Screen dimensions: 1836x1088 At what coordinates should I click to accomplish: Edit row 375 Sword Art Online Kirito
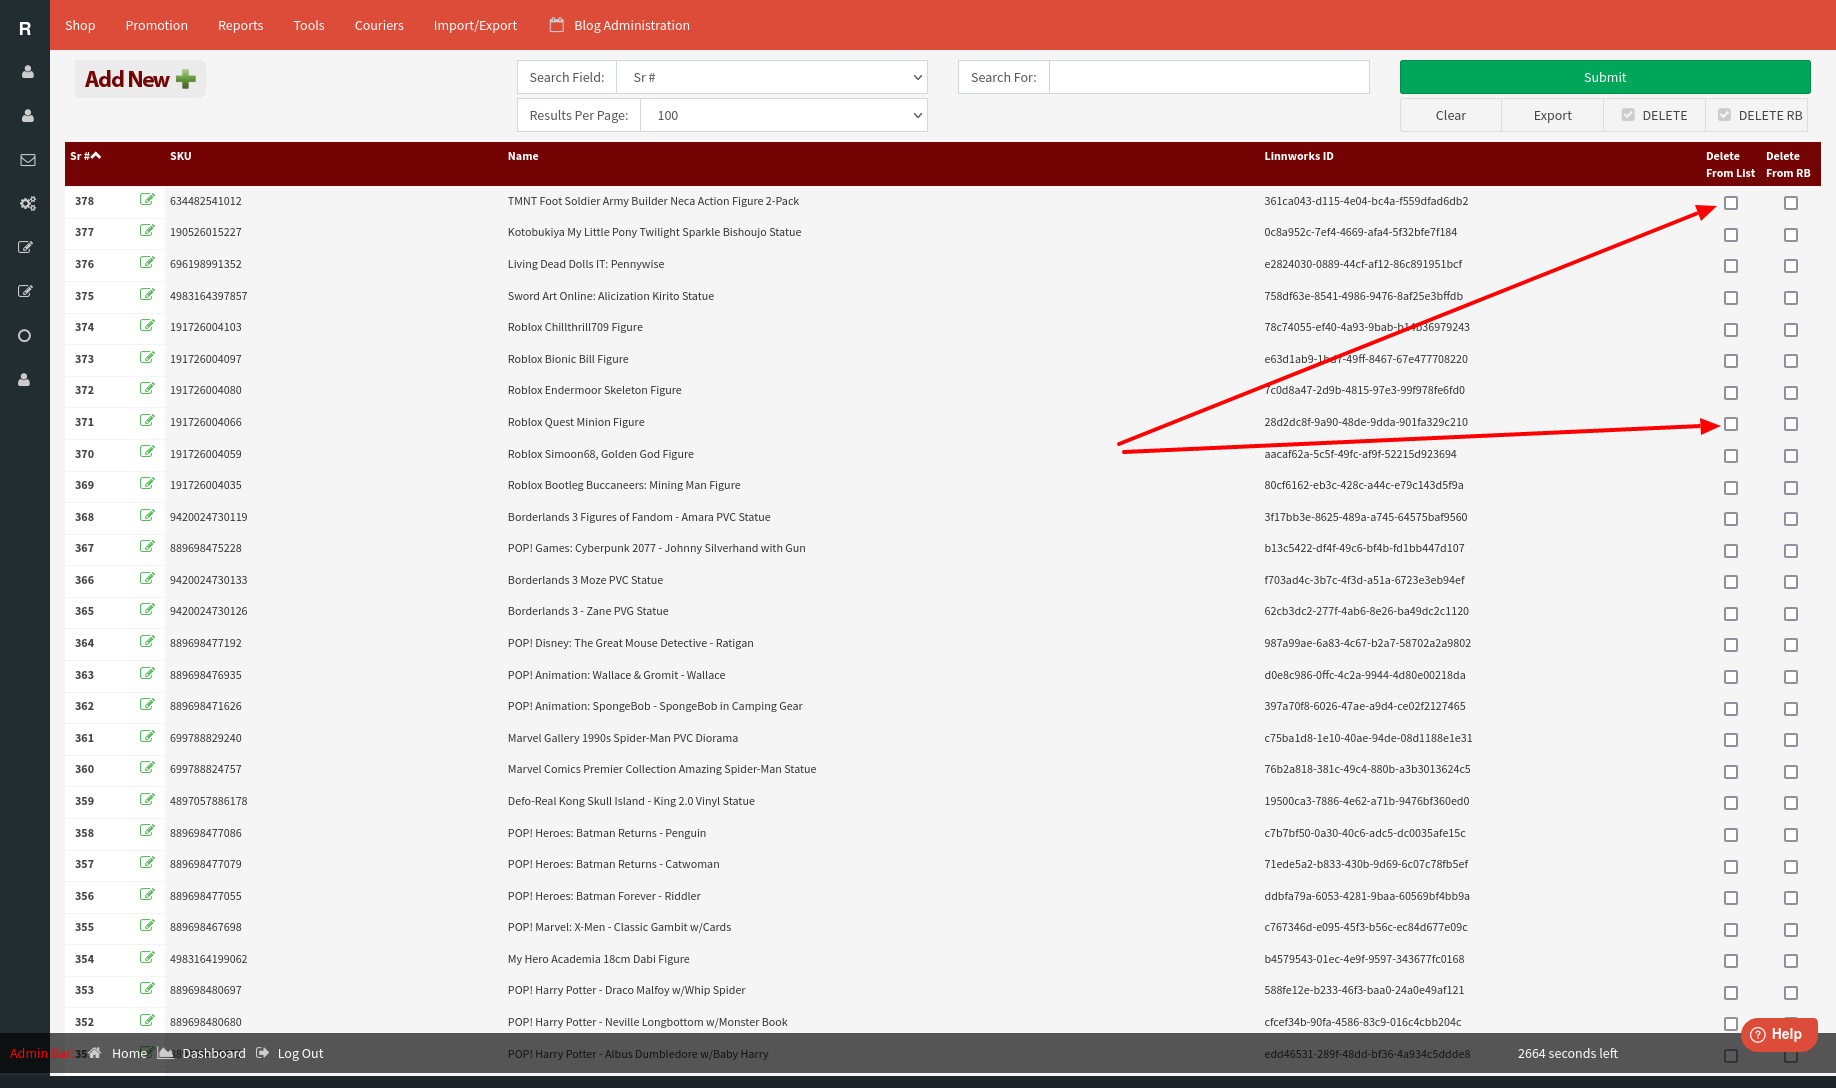pos(147,294)
